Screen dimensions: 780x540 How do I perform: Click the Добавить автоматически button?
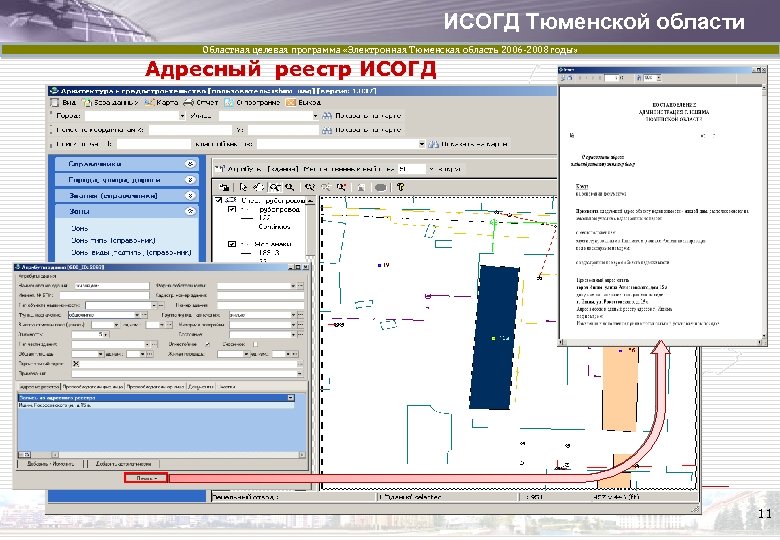tap(123, 463)
